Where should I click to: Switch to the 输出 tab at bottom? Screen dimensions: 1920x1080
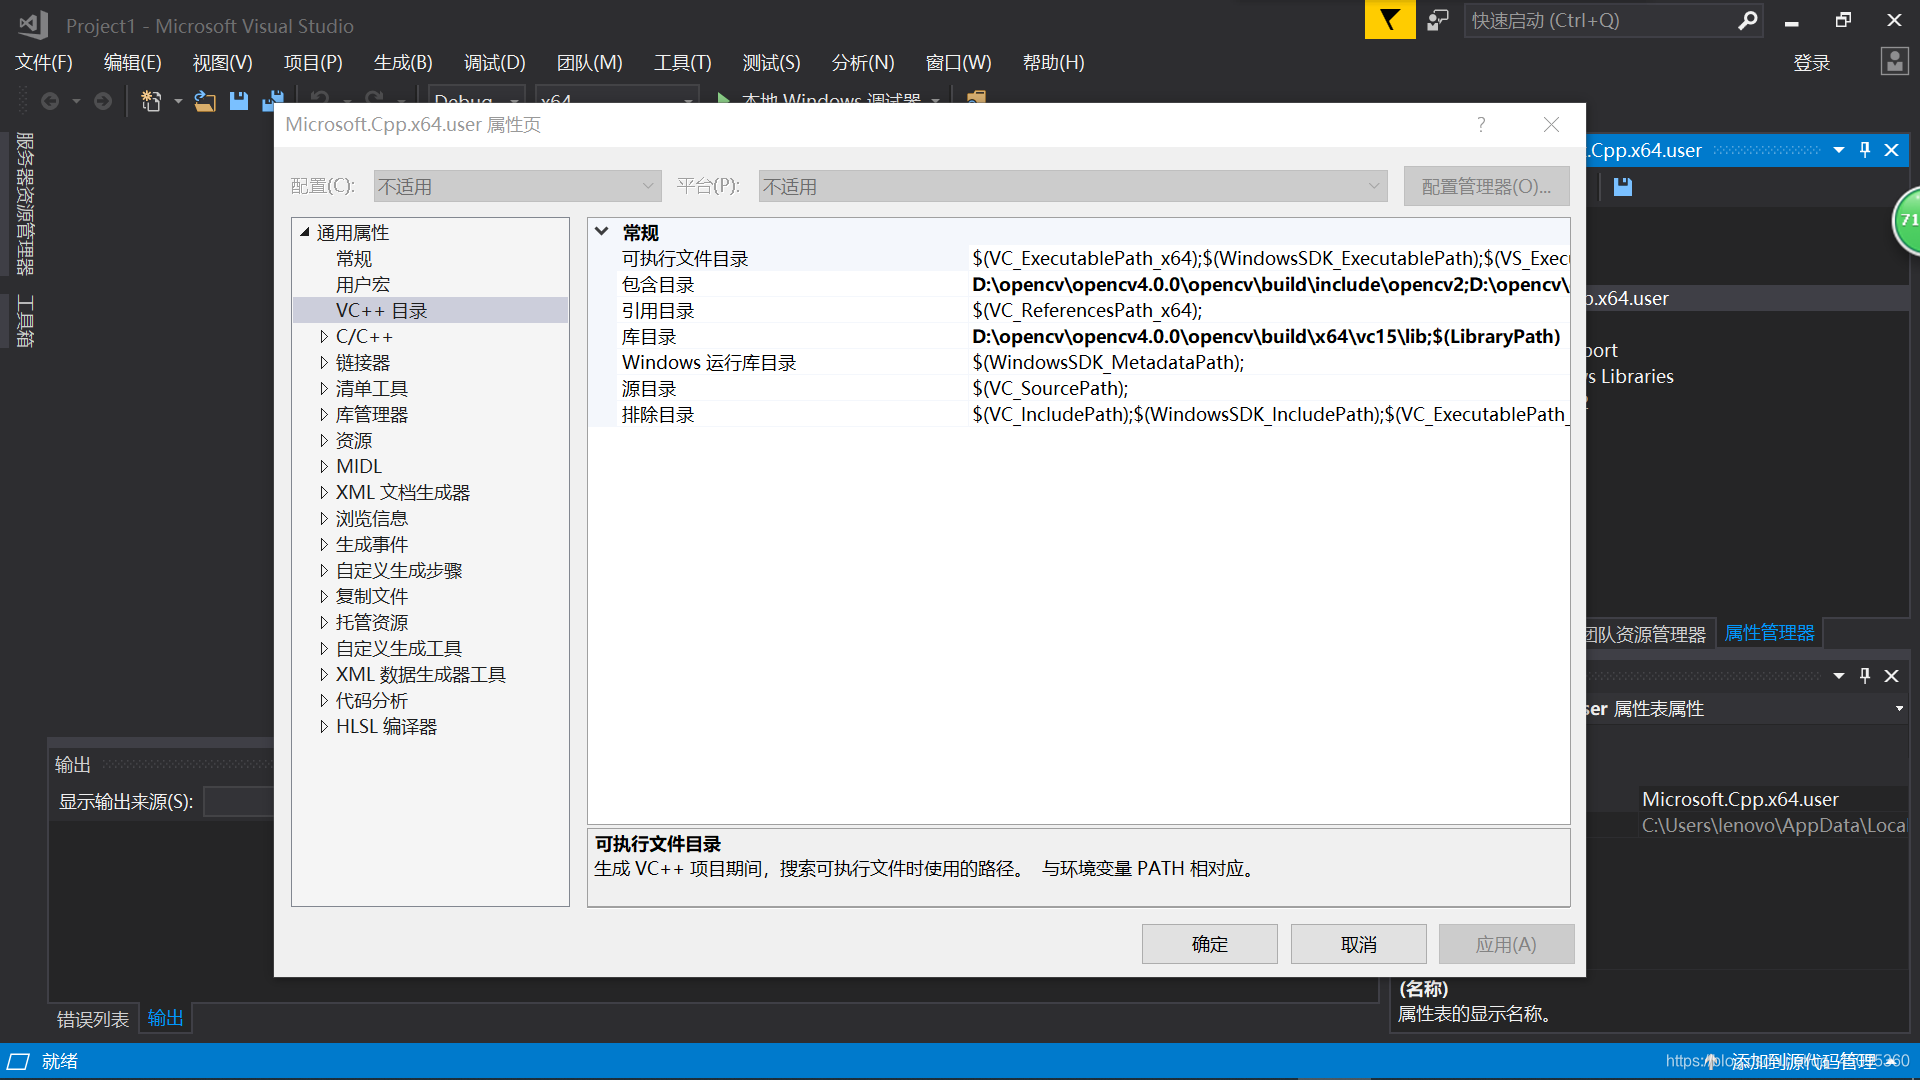(165, 1018)
